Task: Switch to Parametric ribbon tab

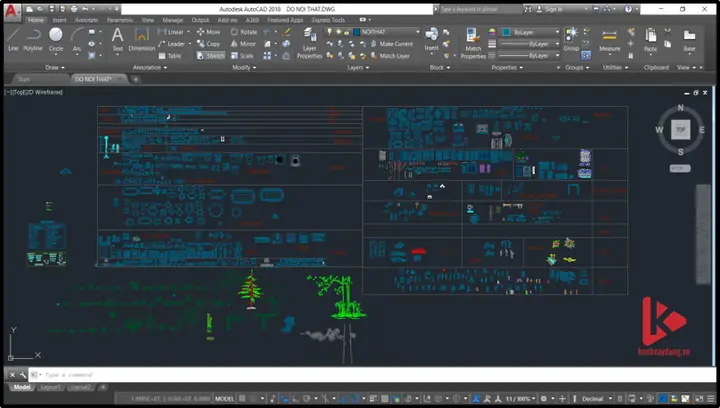Action: point(120,20)
